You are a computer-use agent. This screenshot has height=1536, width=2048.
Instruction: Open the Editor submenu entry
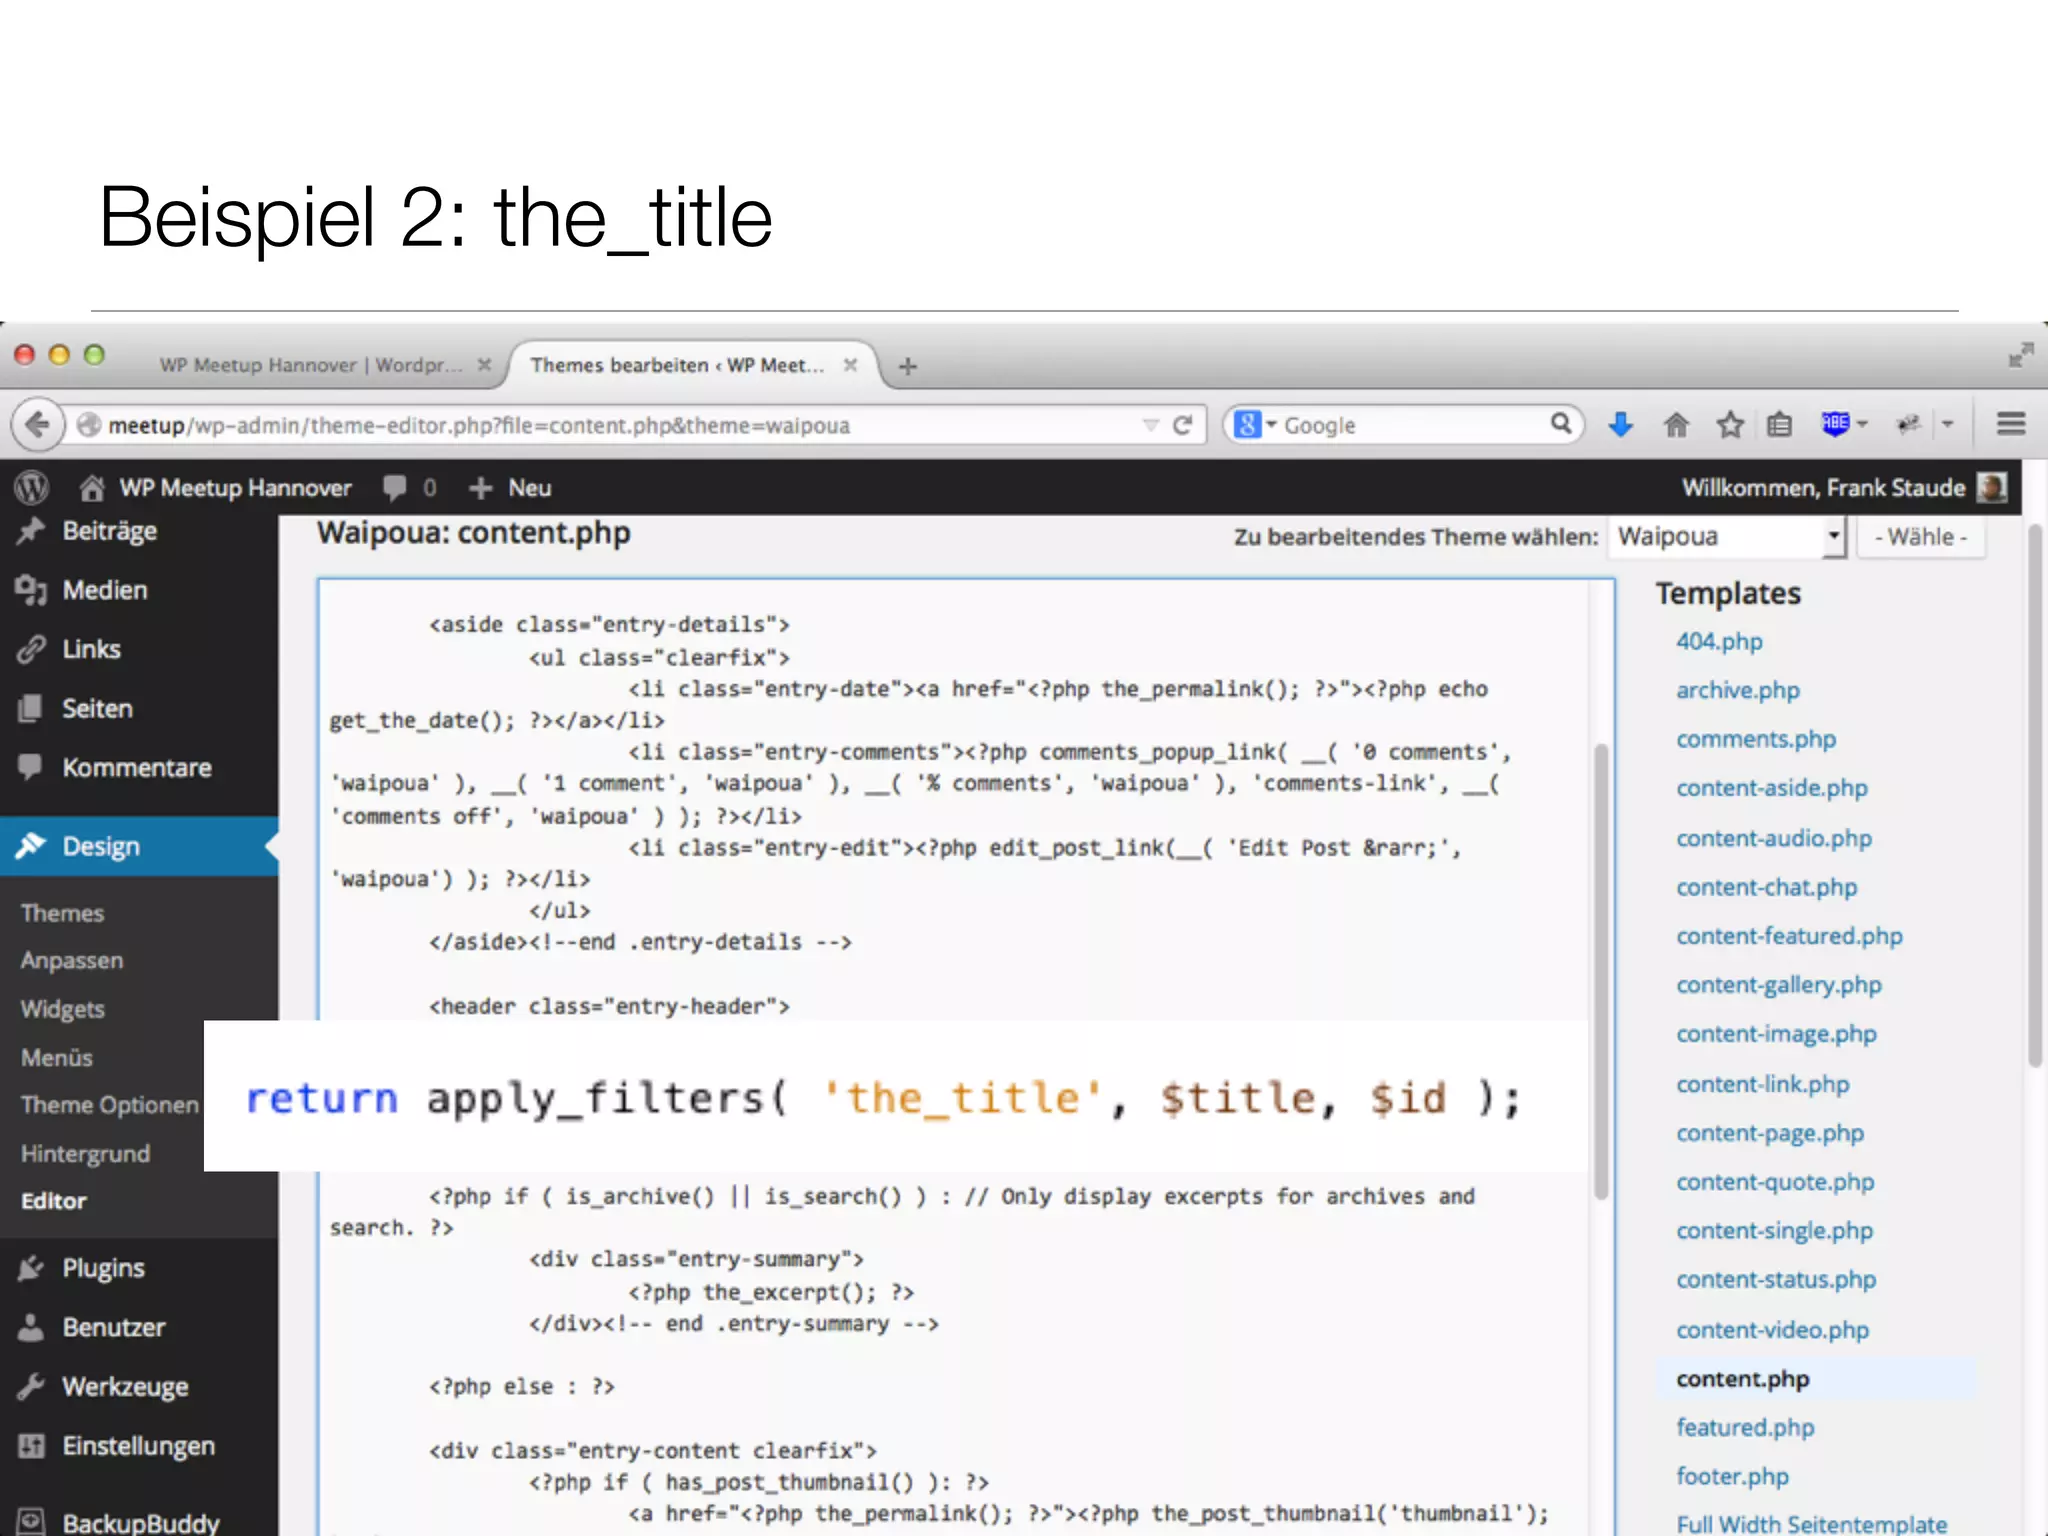tap(54, 1201)
